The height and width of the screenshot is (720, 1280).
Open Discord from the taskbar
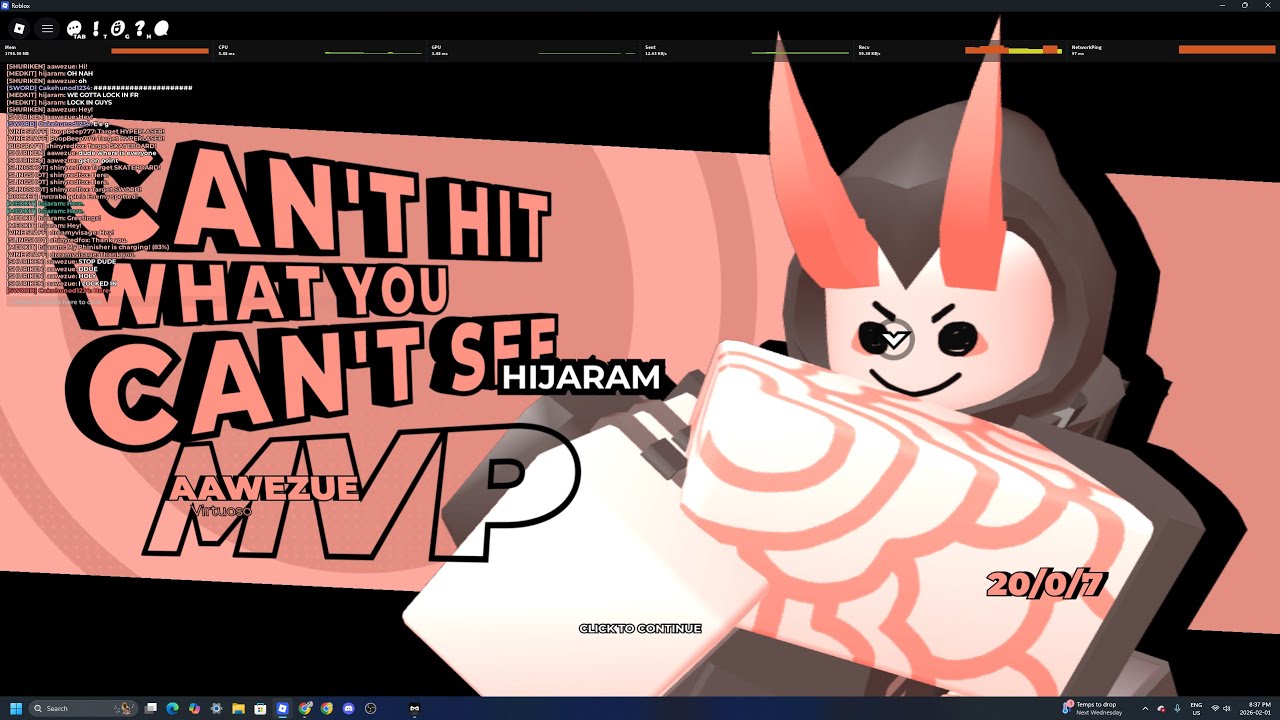pyautogui.click(x=349, y=708)
